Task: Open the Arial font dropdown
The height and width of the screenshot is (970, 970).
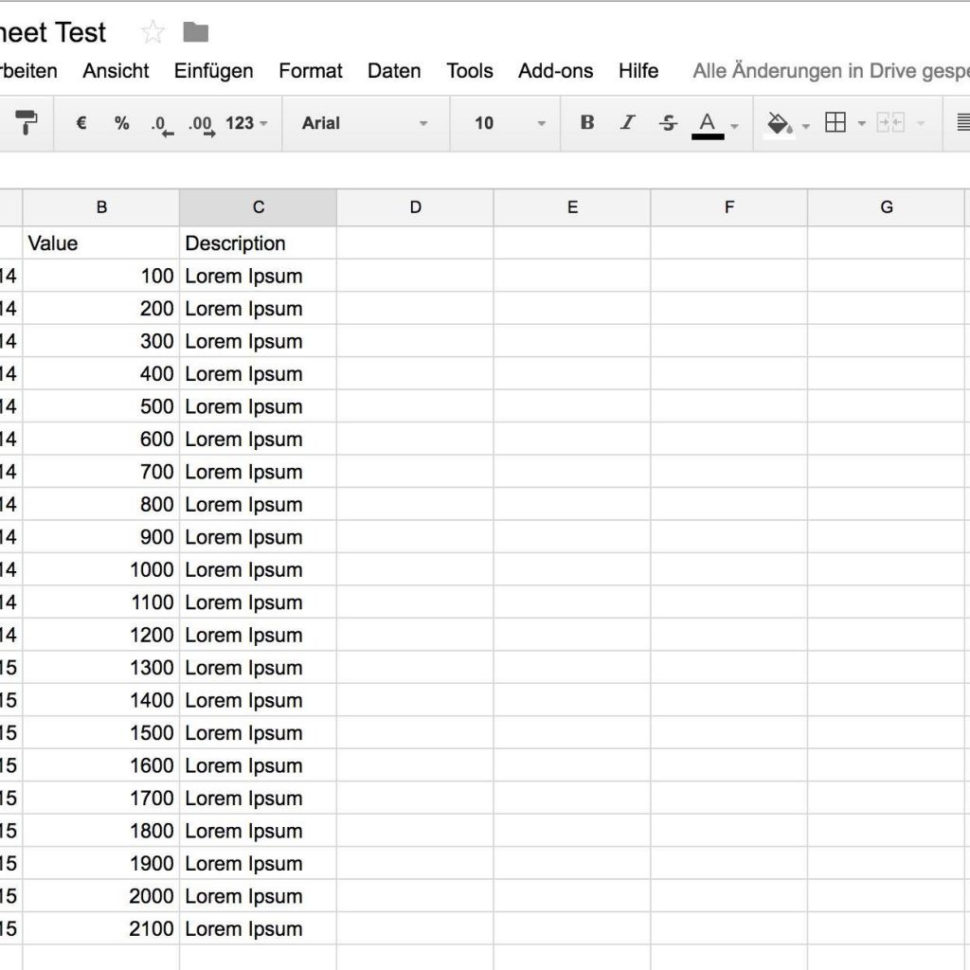Action: (365, 123)
